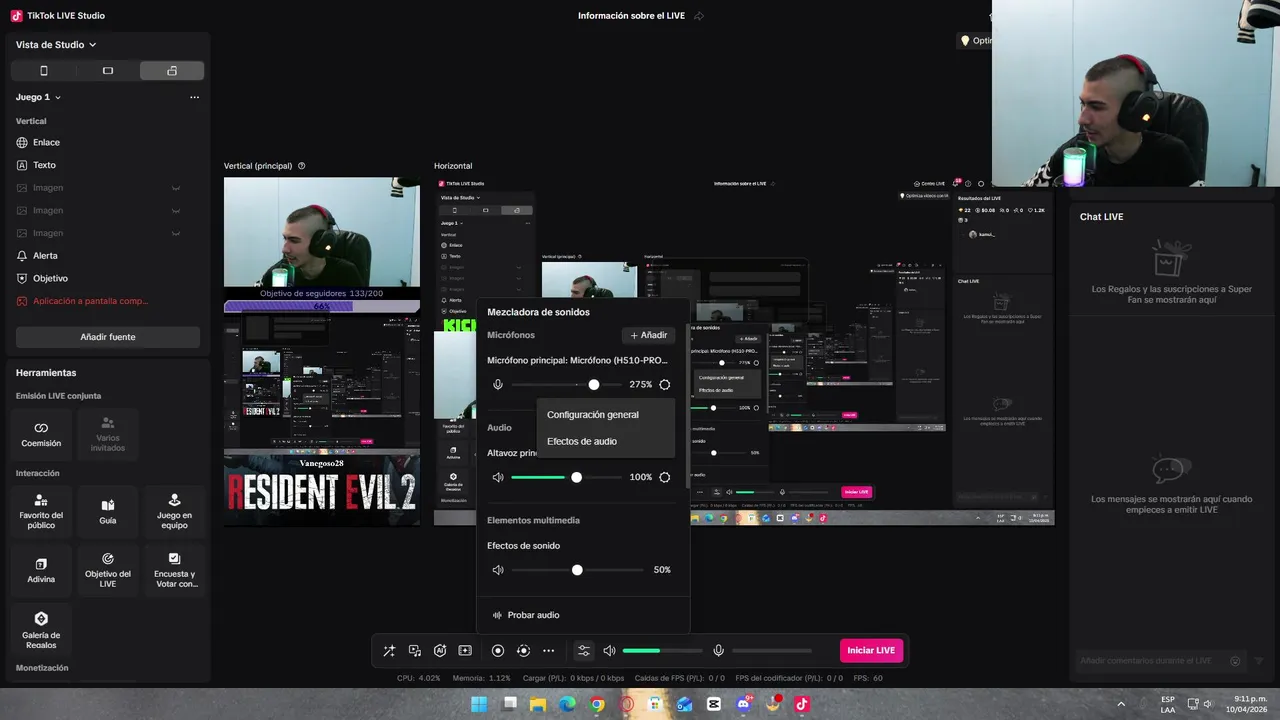Image resolution: width=1280 pixels, height=720 pixels.
Task: Click + Añadir in Micrófonos section
Action: point(648,336)
